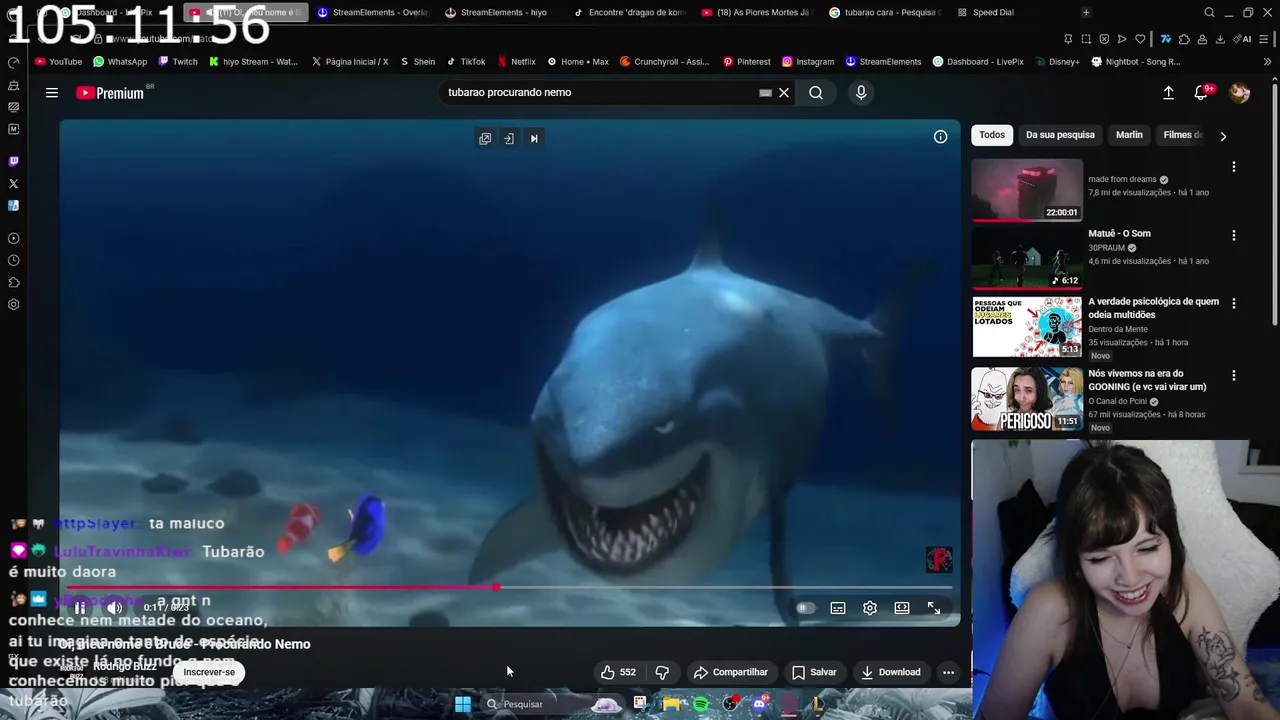Open Twitch icon in browser sidebar
This screenshot has height=720, width=1280.
[x=13, y=161]
